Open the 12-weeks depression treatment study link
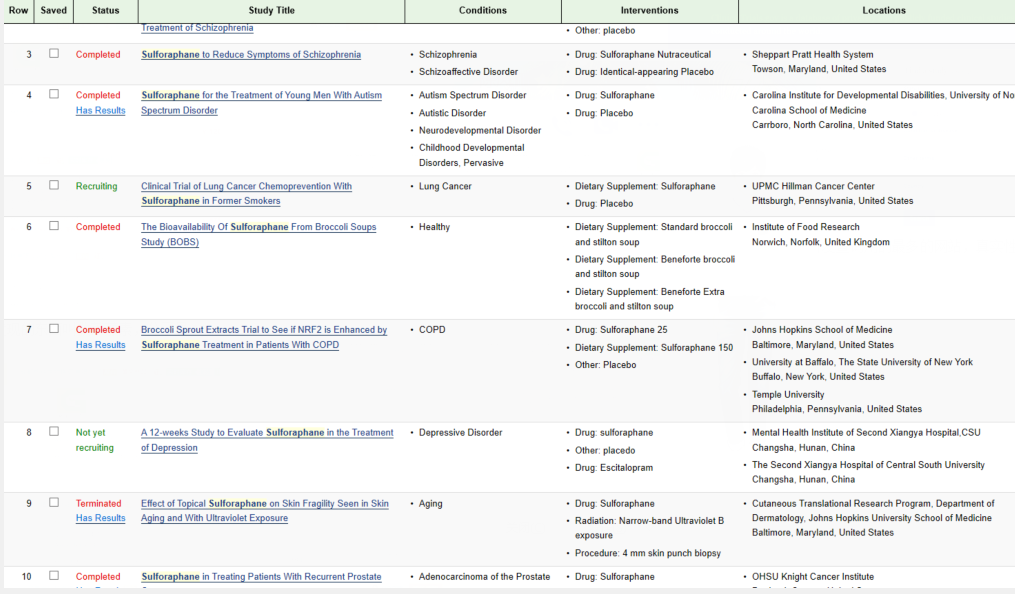Viewport: 1015px width, 594px height. point(267,433)
